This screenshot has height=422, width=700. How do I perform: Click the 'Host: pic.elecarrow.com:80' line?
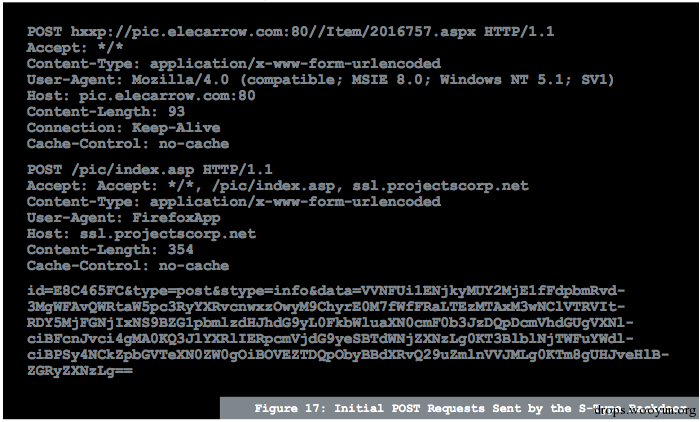pos(141,96)
